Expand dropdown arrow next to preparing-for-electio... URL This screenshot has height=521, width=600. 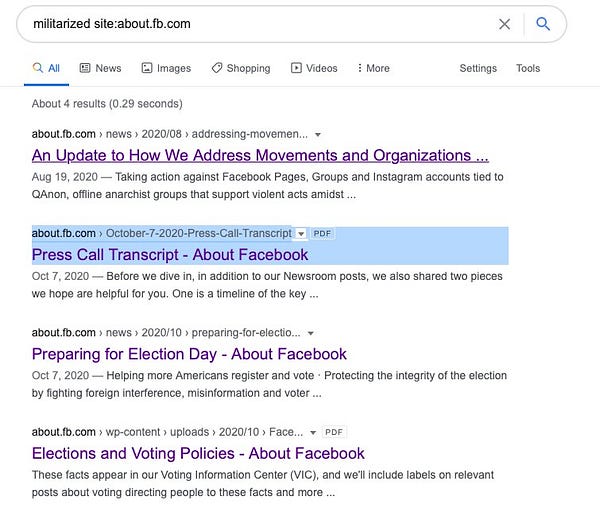[x=311, y=334]
